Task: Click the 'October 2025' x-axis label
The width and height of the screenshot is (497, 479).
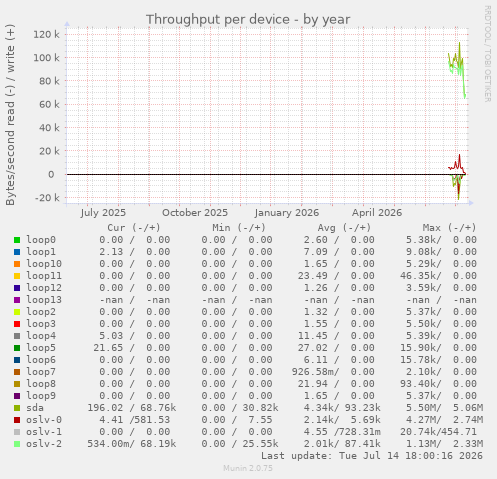Action: (x=195, y=213)
